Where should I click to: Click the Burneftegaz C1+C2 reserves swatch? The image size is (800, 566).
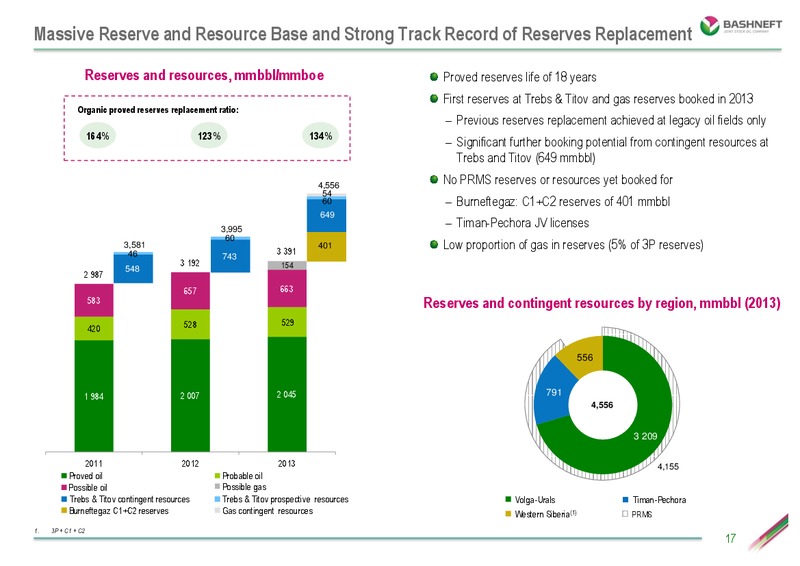tap(64, 511)
